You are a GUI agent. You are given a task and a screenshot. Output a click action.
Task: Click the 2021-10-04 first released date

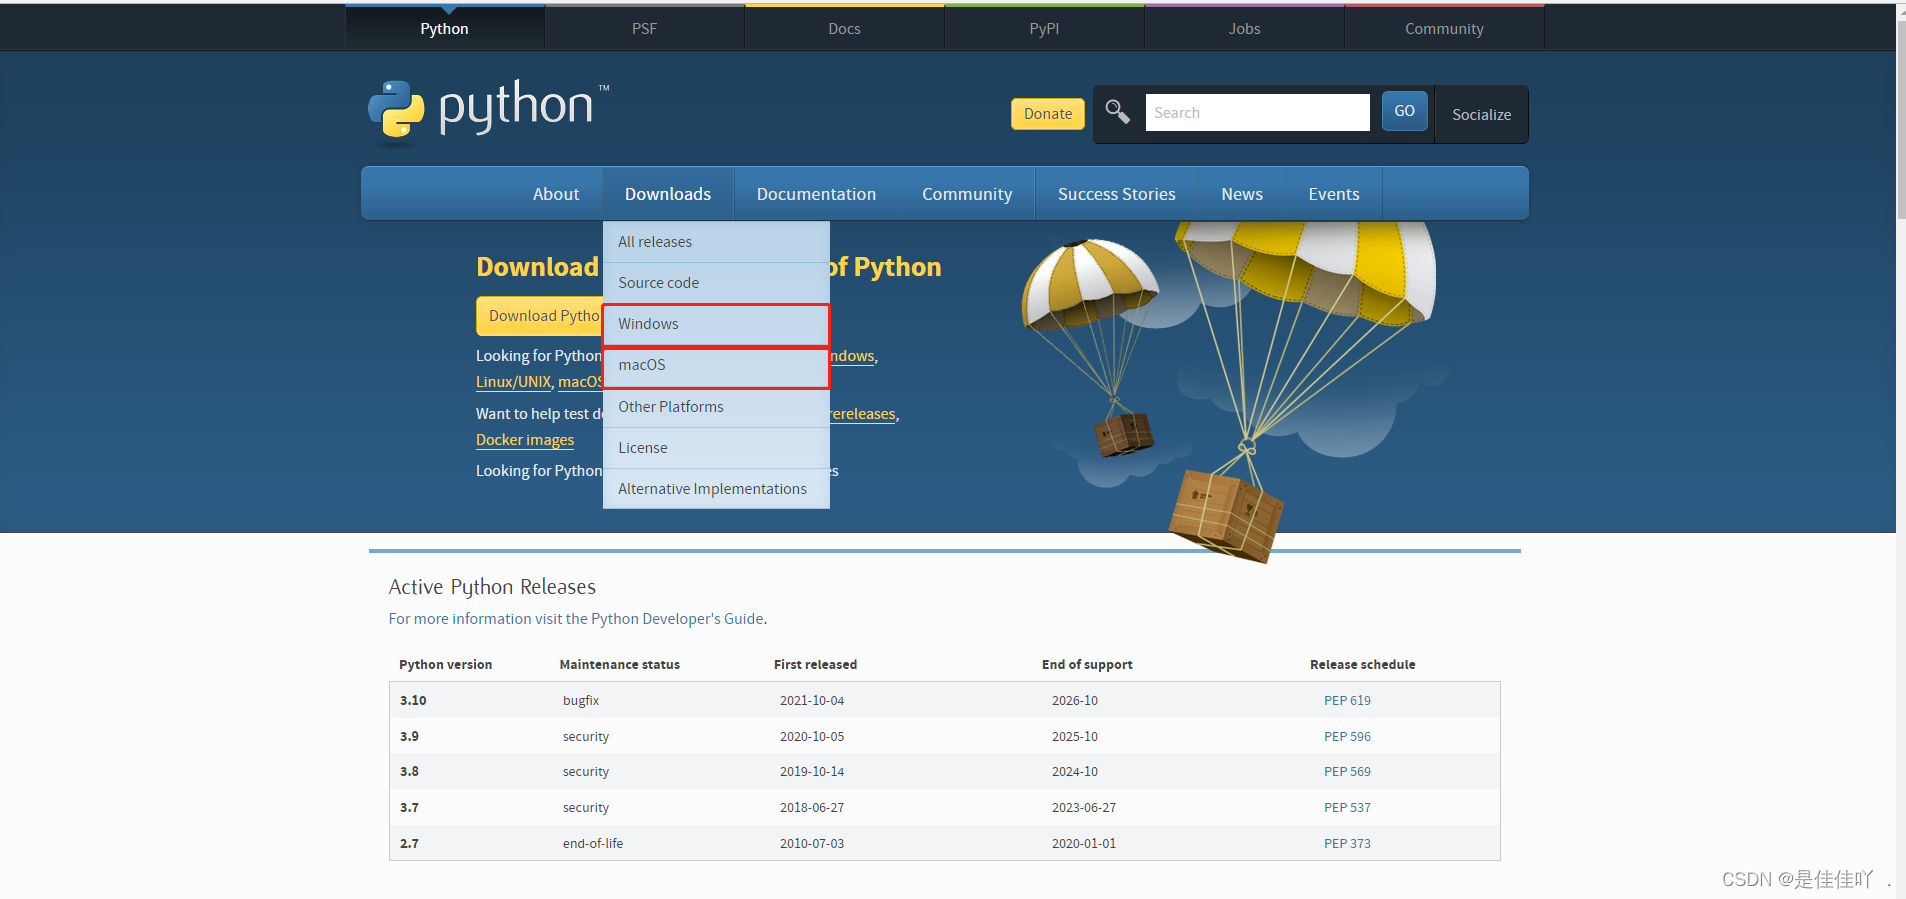point(812,701)
